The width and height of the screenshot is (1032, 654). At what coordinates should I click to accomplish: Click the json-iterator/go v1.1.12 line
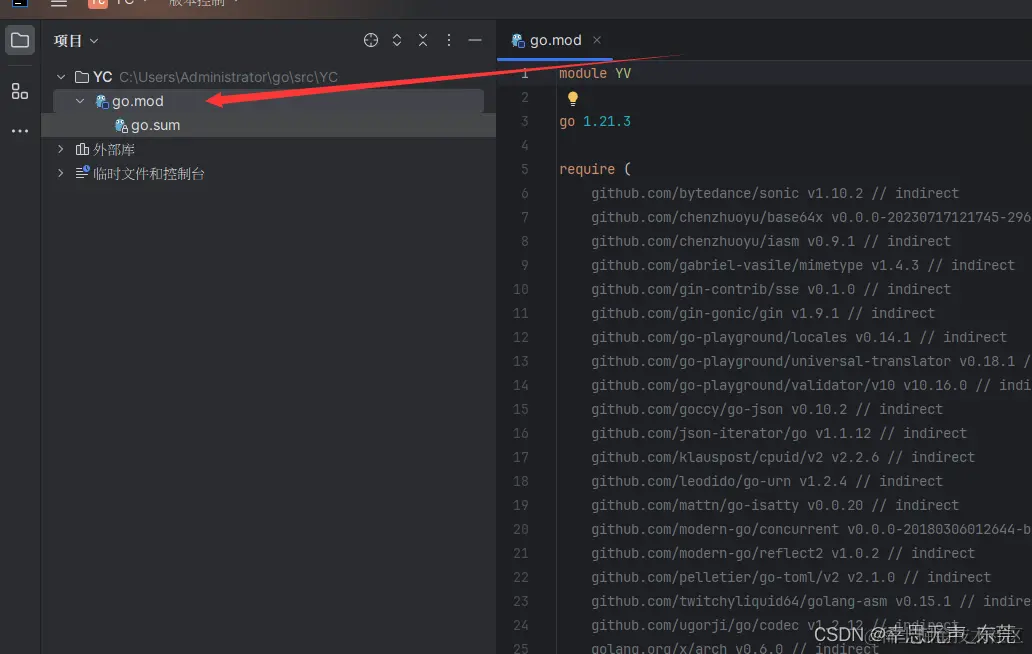pos(779,434)
